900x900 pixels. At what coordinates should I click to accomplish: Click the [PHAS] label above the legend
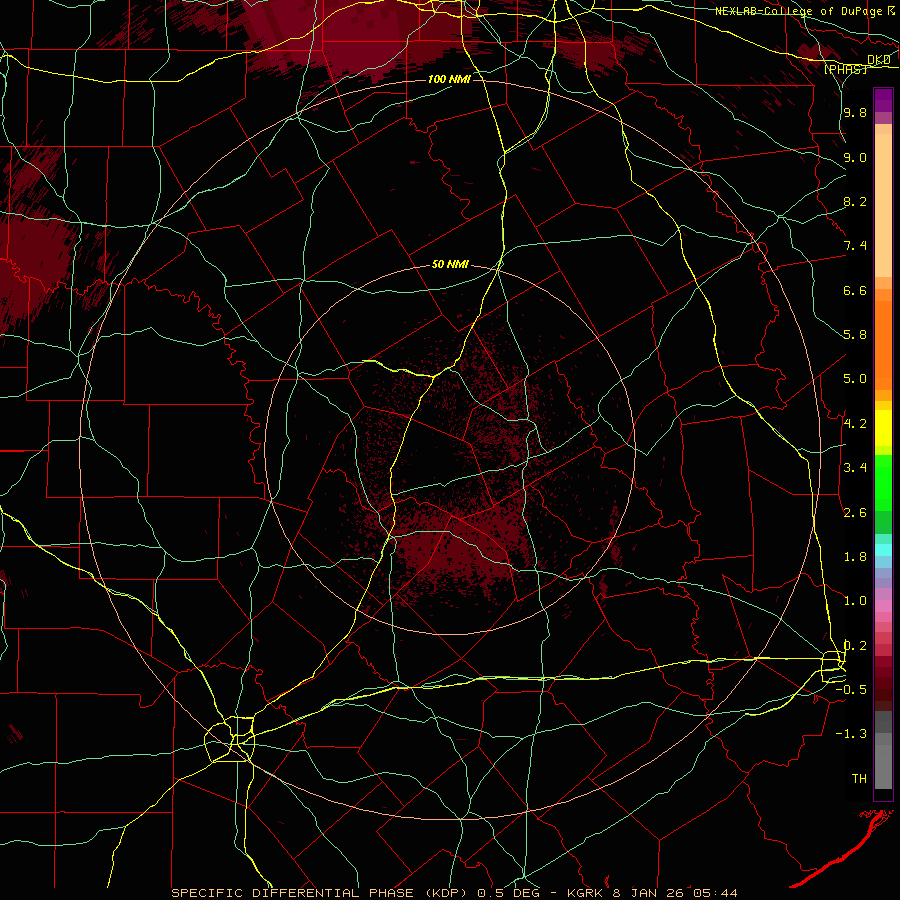[x=845, y=69]
